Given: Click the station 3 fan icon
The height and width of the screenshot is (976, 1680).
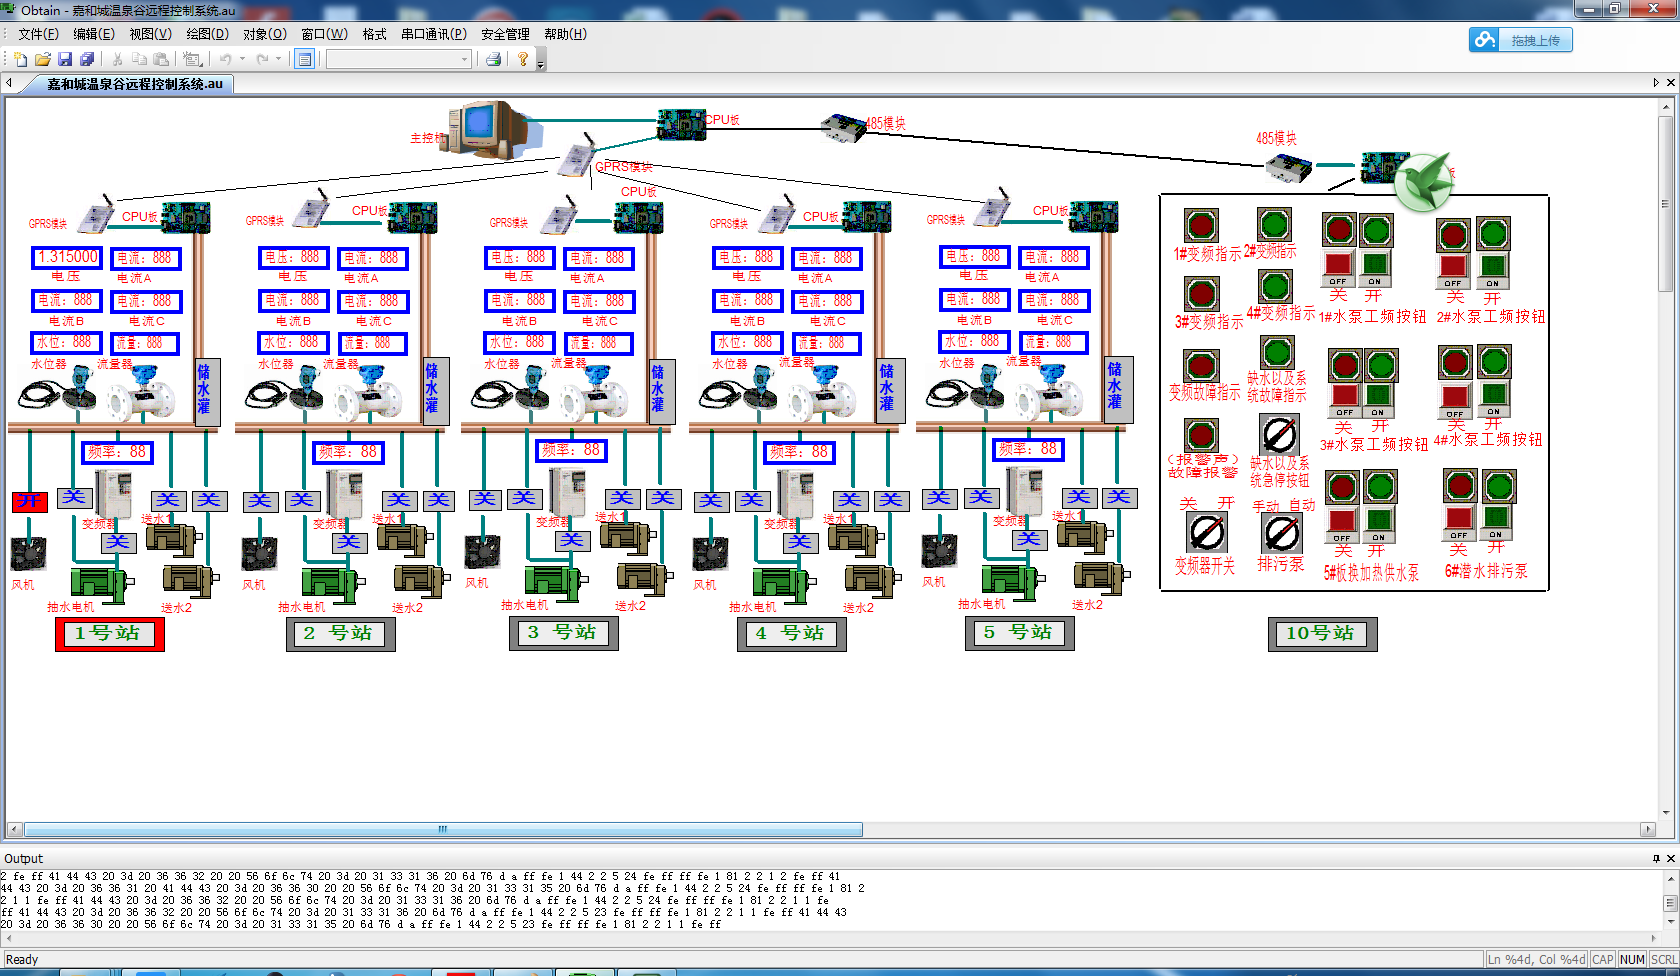Looking at the screenshot, I should coord(482,553).
